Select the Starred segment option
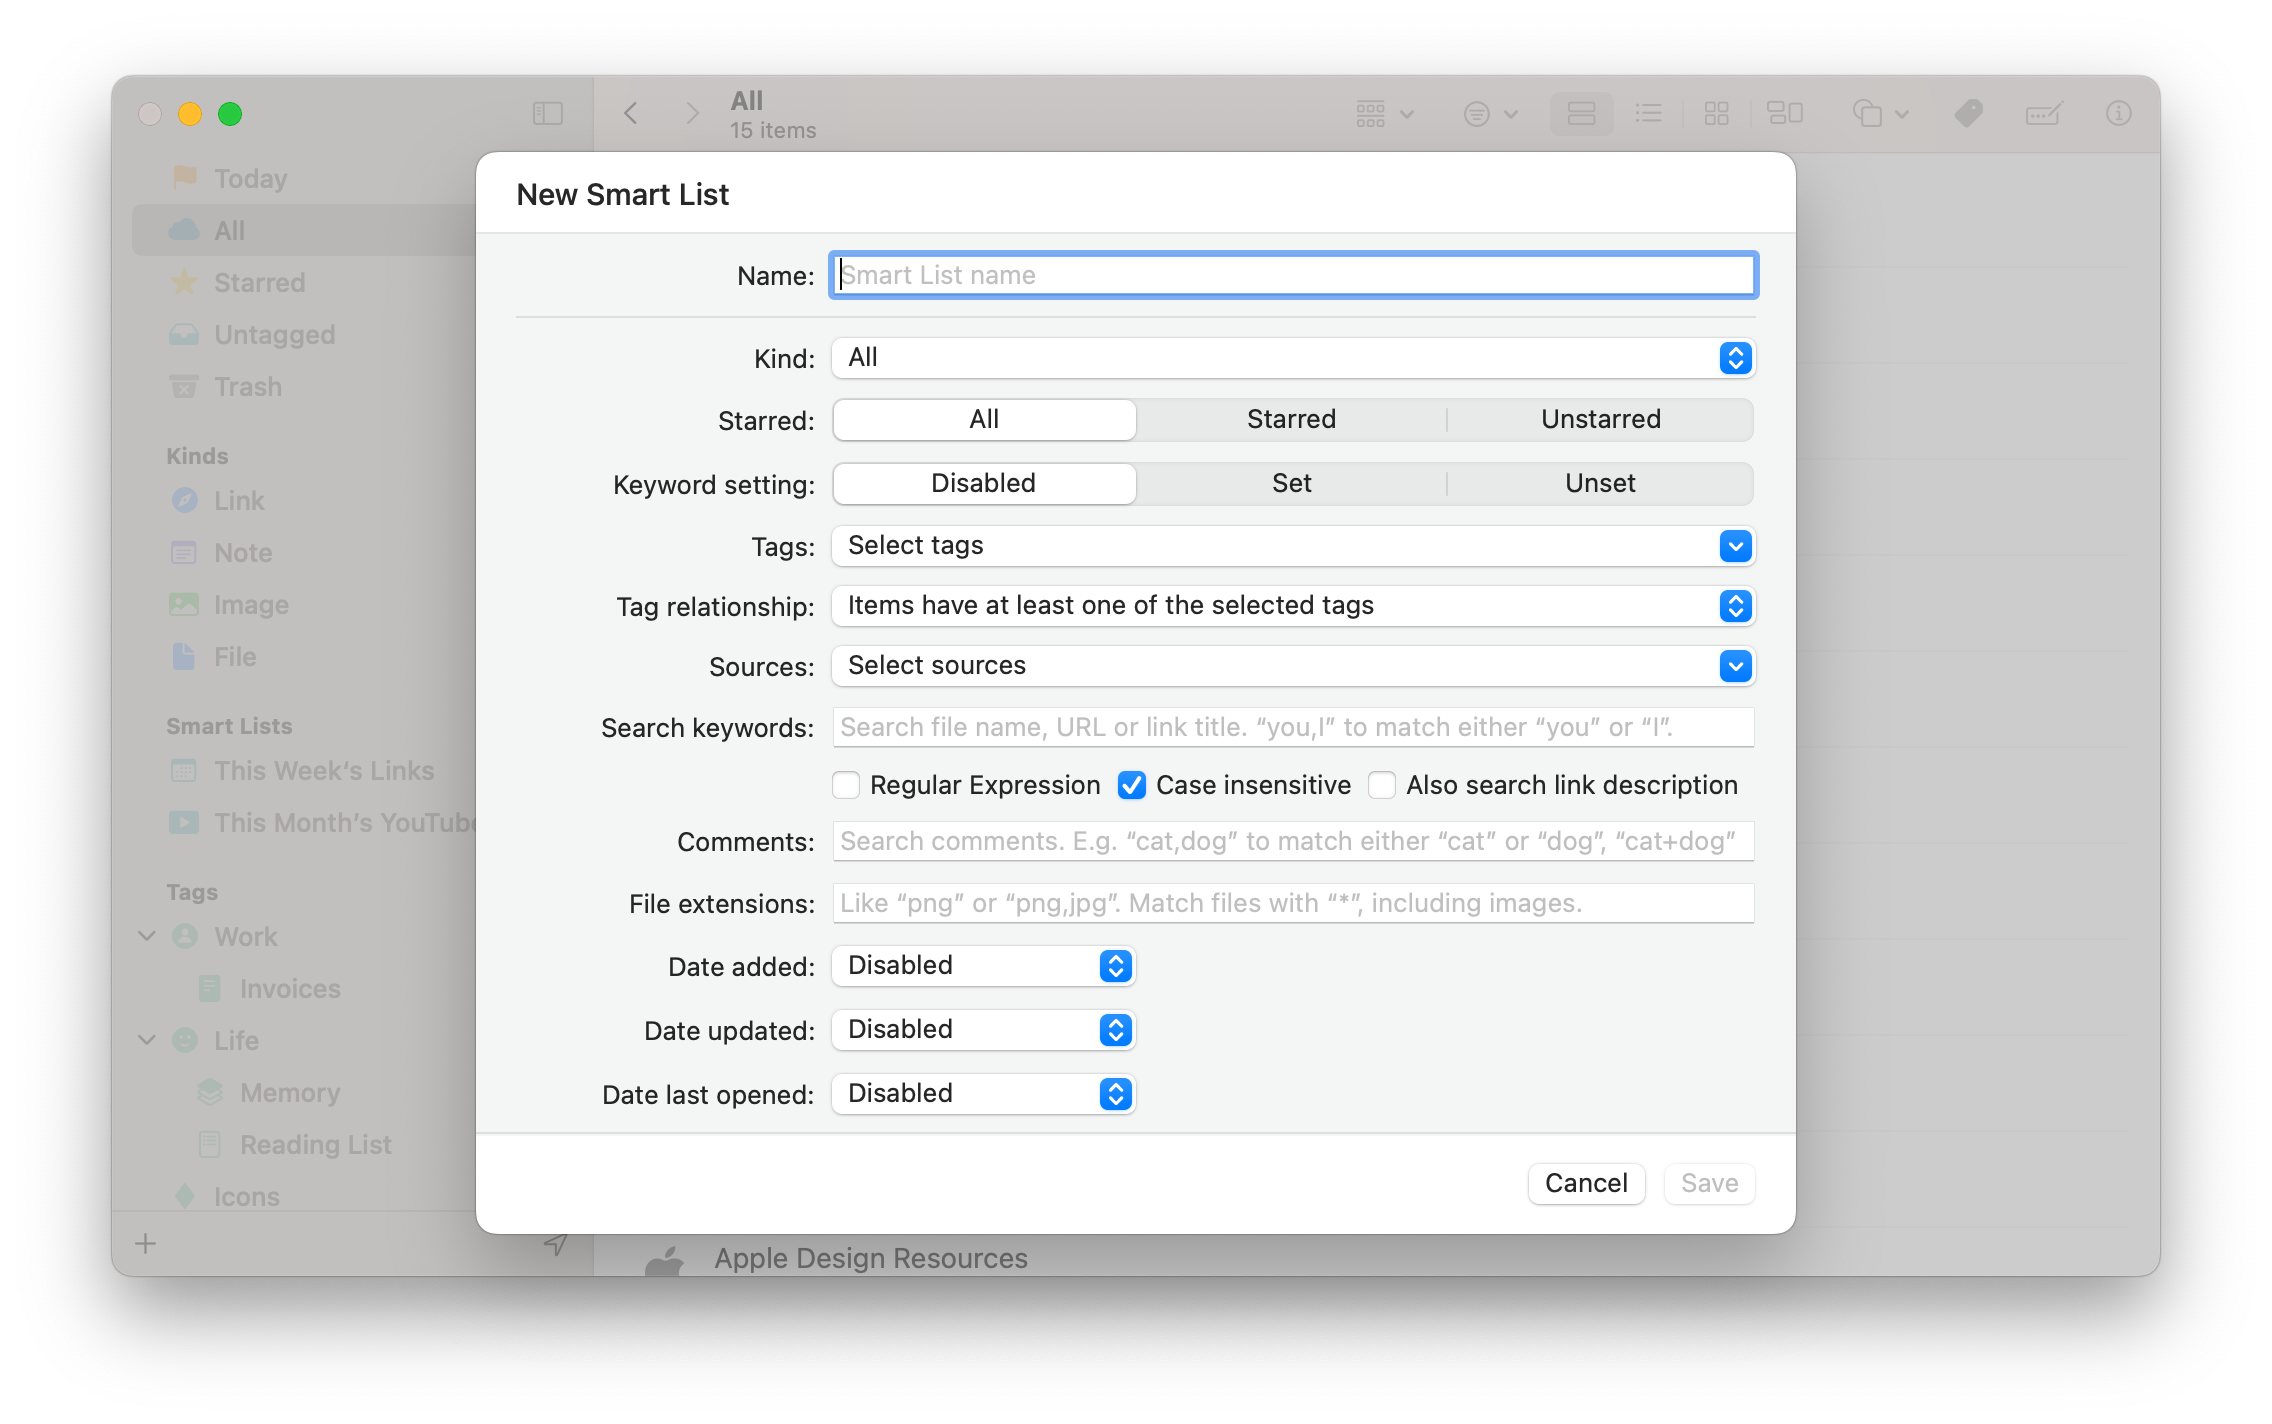 point(1291,419)
